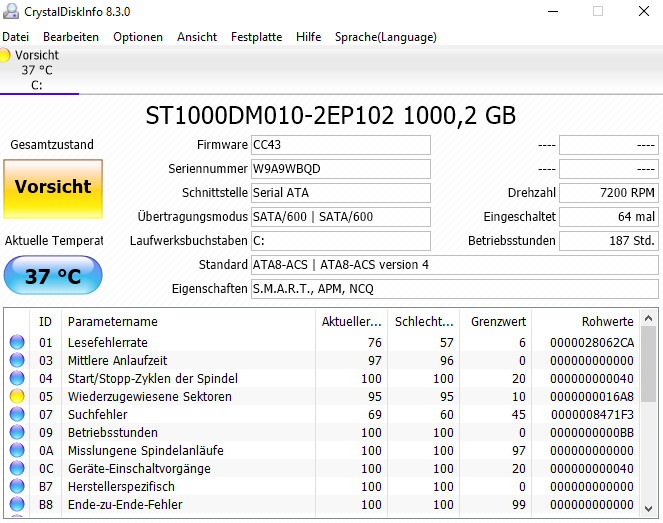Viewport: 663px width, 523px height.
Task: Click the Aktueller... column header
Action: [x=351, y=322]
